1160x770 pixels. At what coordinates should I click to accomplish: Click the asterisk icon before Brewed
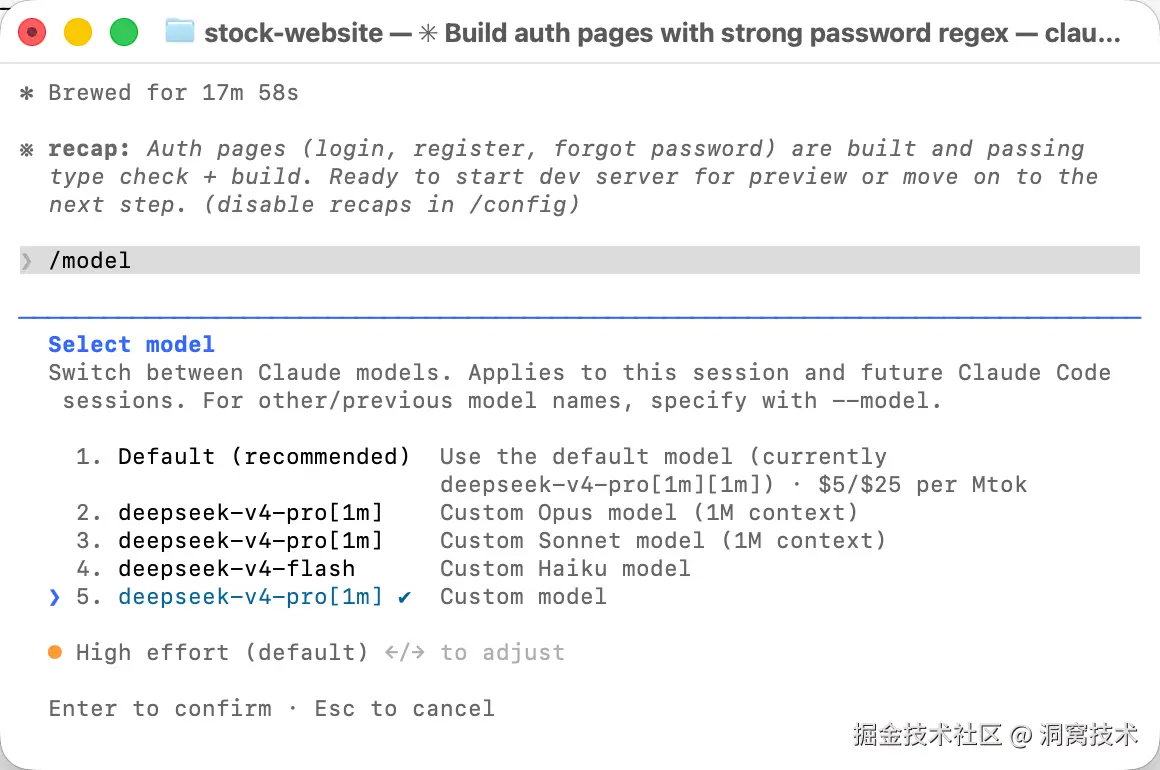(27, 93)
